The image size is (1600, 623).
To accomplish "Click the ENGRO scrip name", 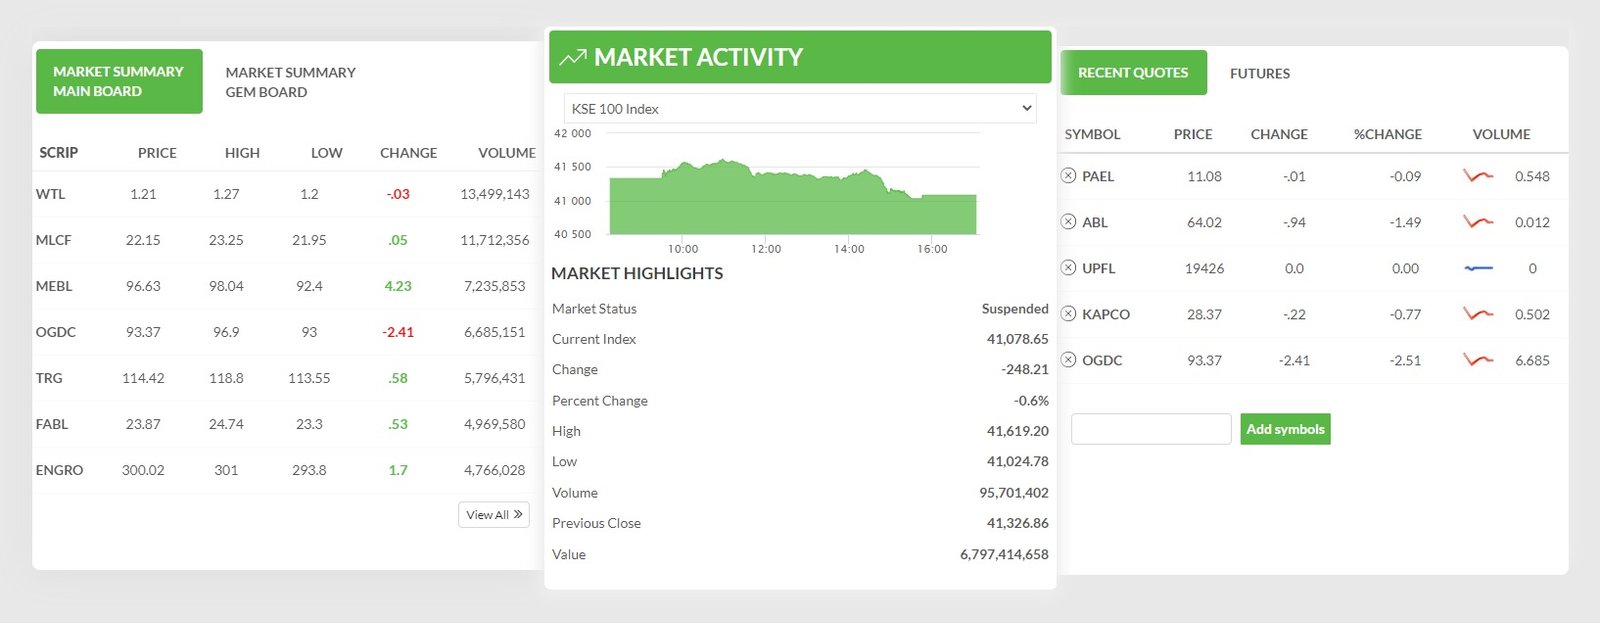I will pyautogui.click(x=59, y=470).
